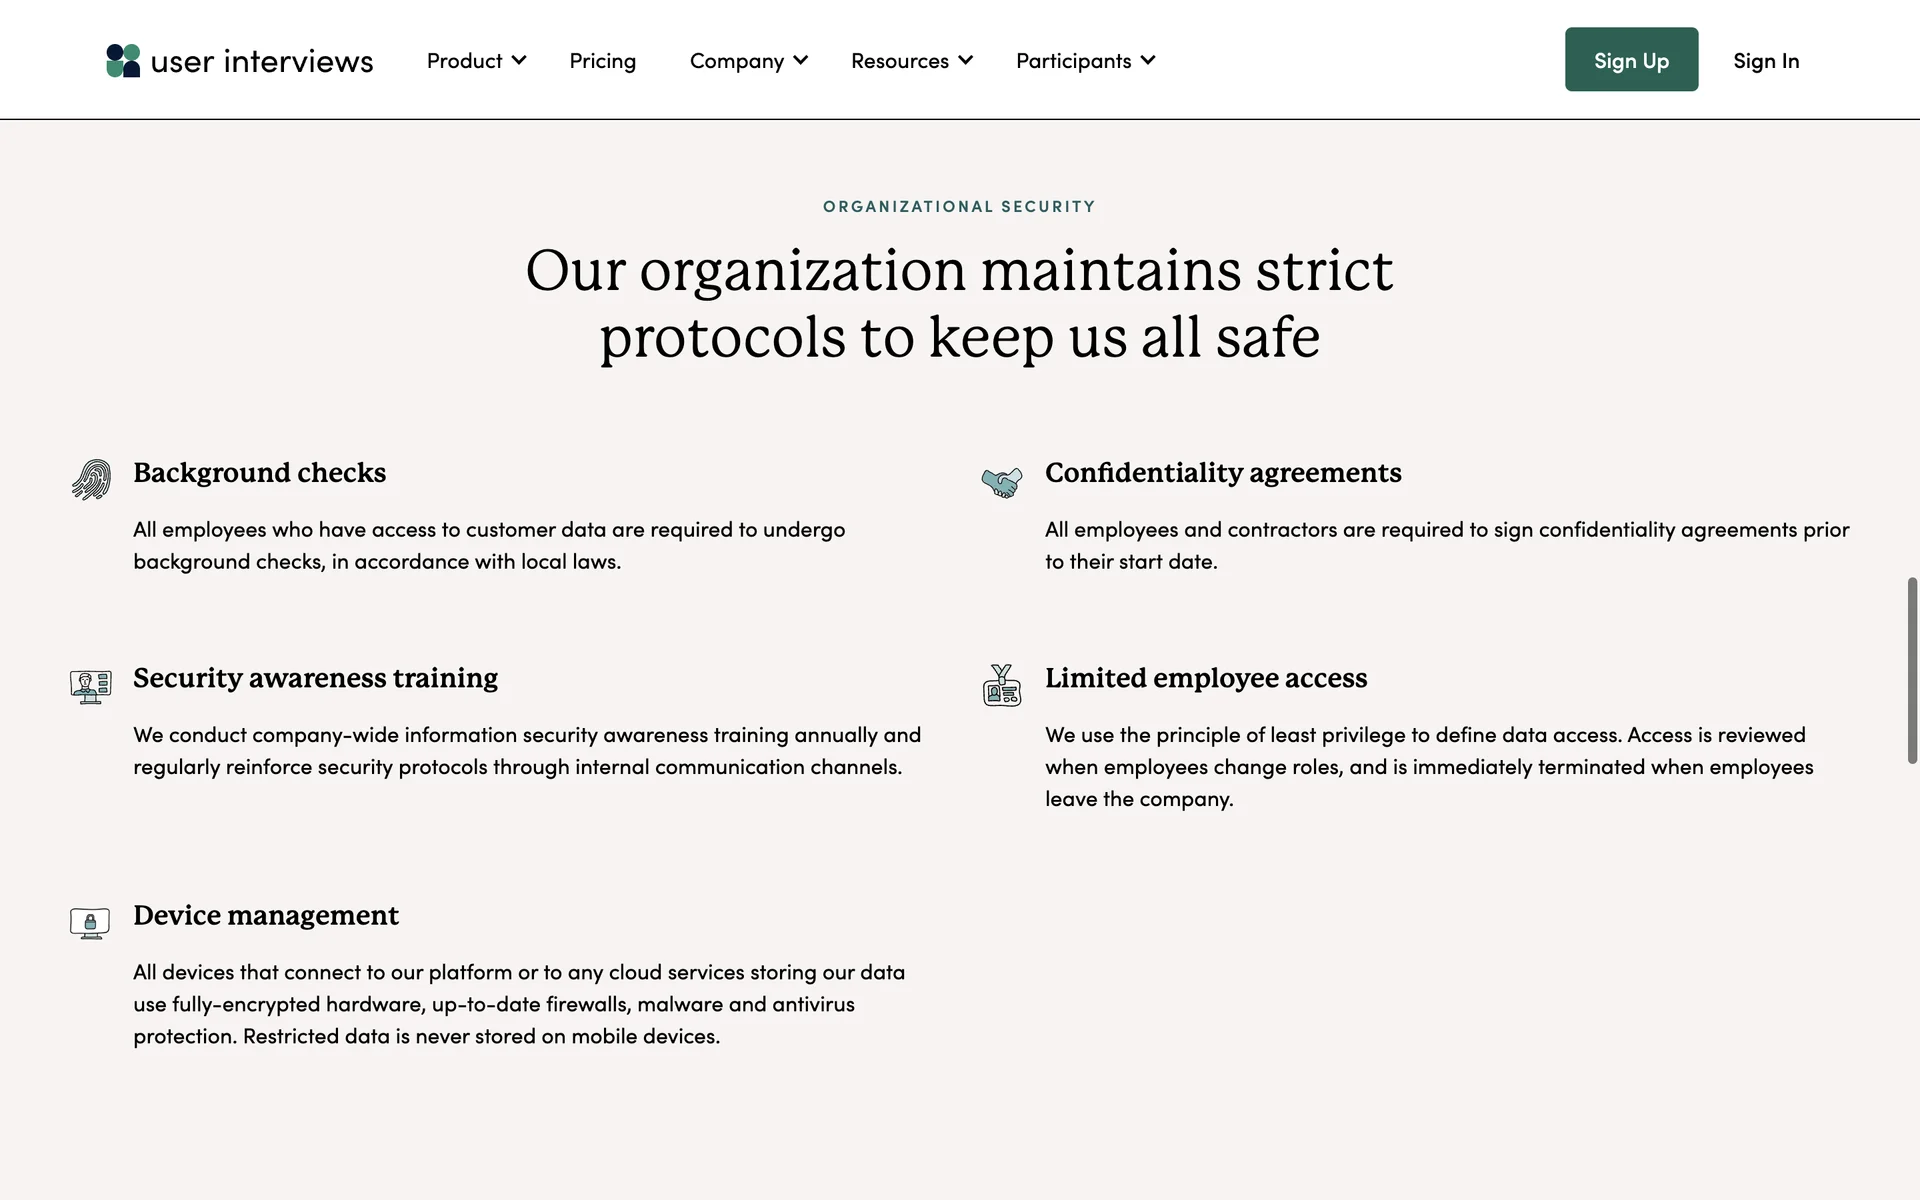Click the page vertical scrollbar thumb
The image size is (1920, 1200).
tap(1912, 670)
